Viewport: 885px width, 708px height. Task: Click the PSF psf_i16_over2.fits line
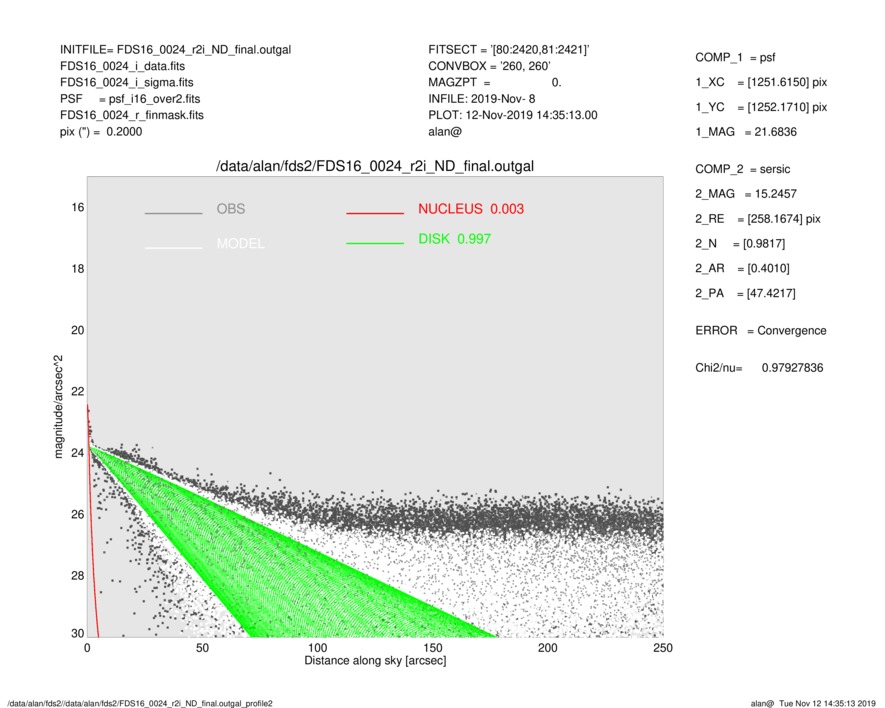click(x=130, y=99)
